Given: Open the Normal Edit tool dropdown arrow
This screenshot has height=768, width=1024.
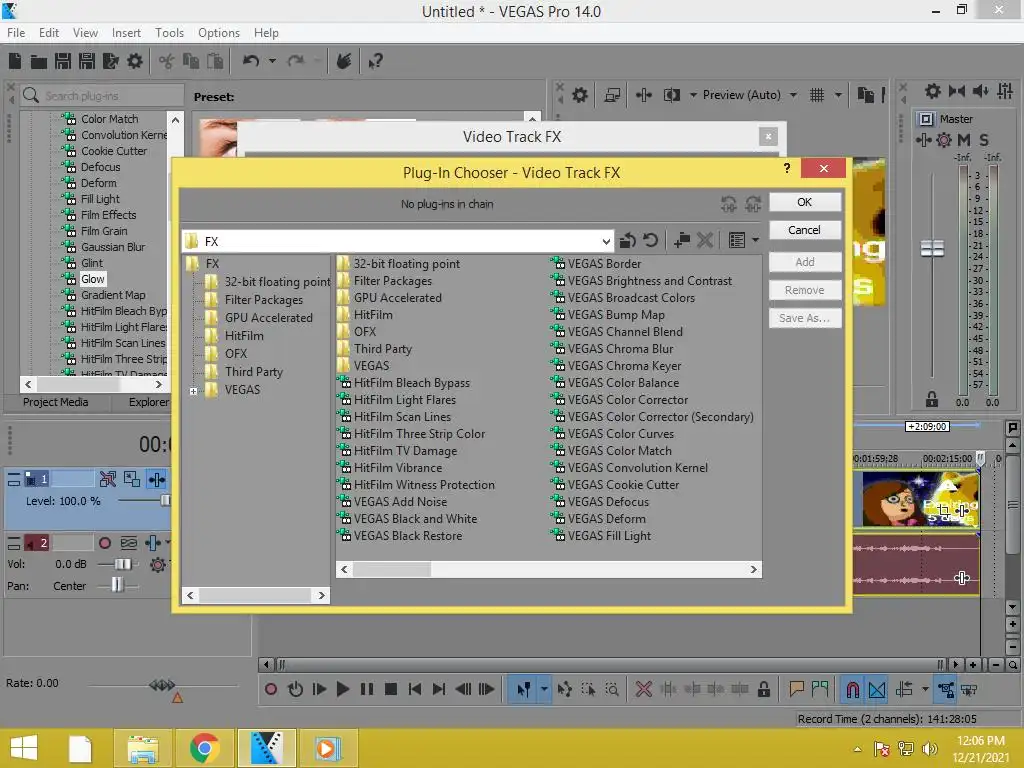Looking at the screenshot, I should click(x=543, y=689).
